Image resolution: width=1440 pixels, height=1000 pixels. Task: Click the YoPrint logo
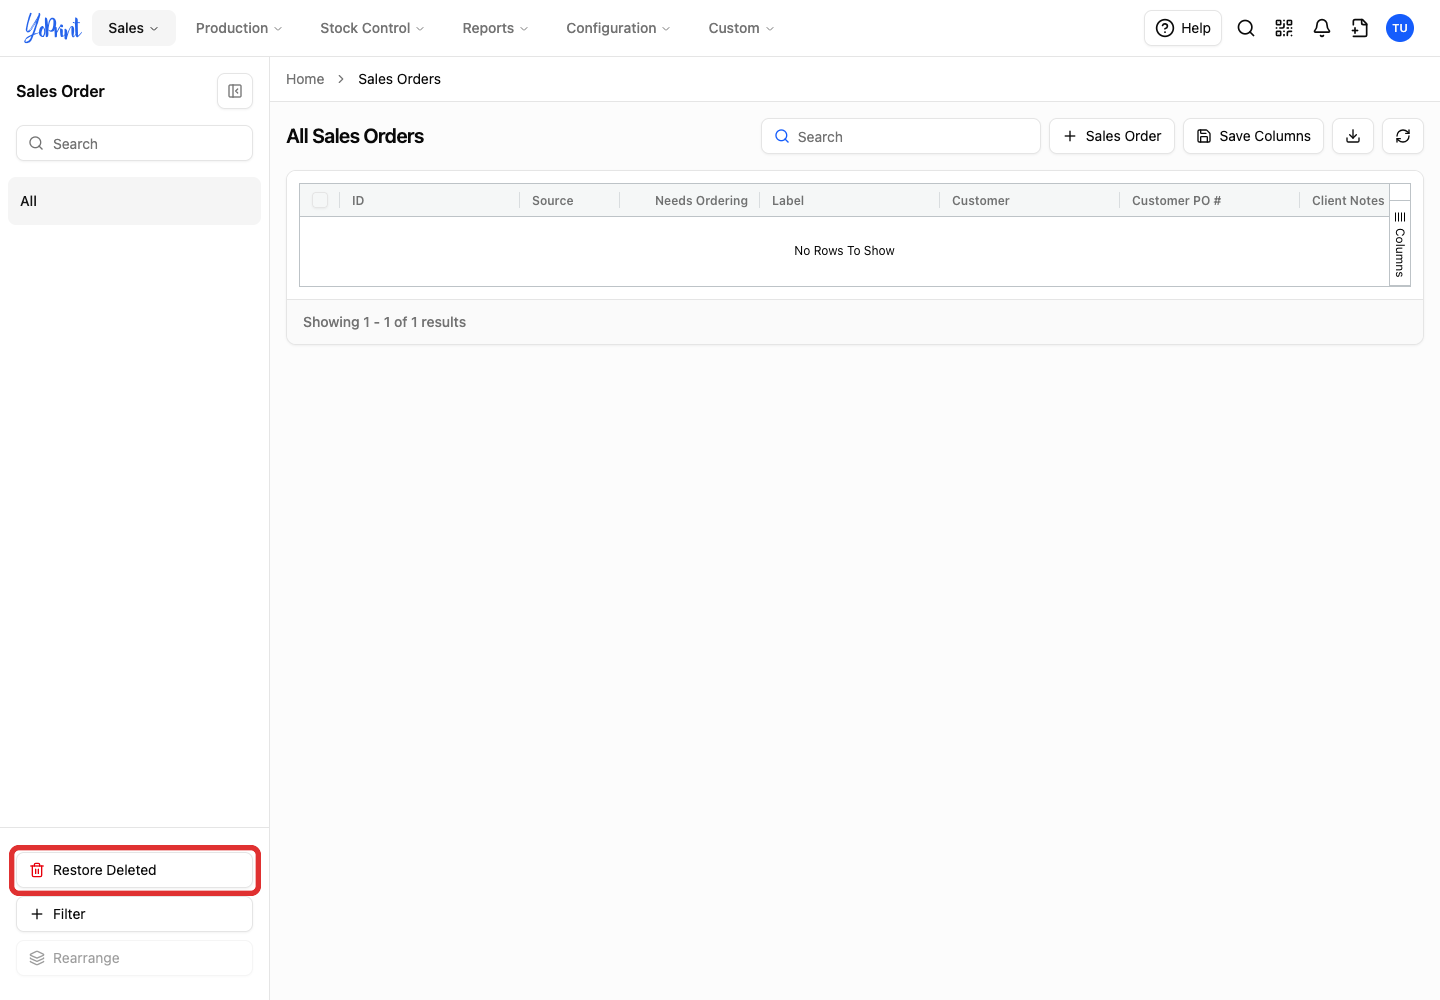coord(53,28)
